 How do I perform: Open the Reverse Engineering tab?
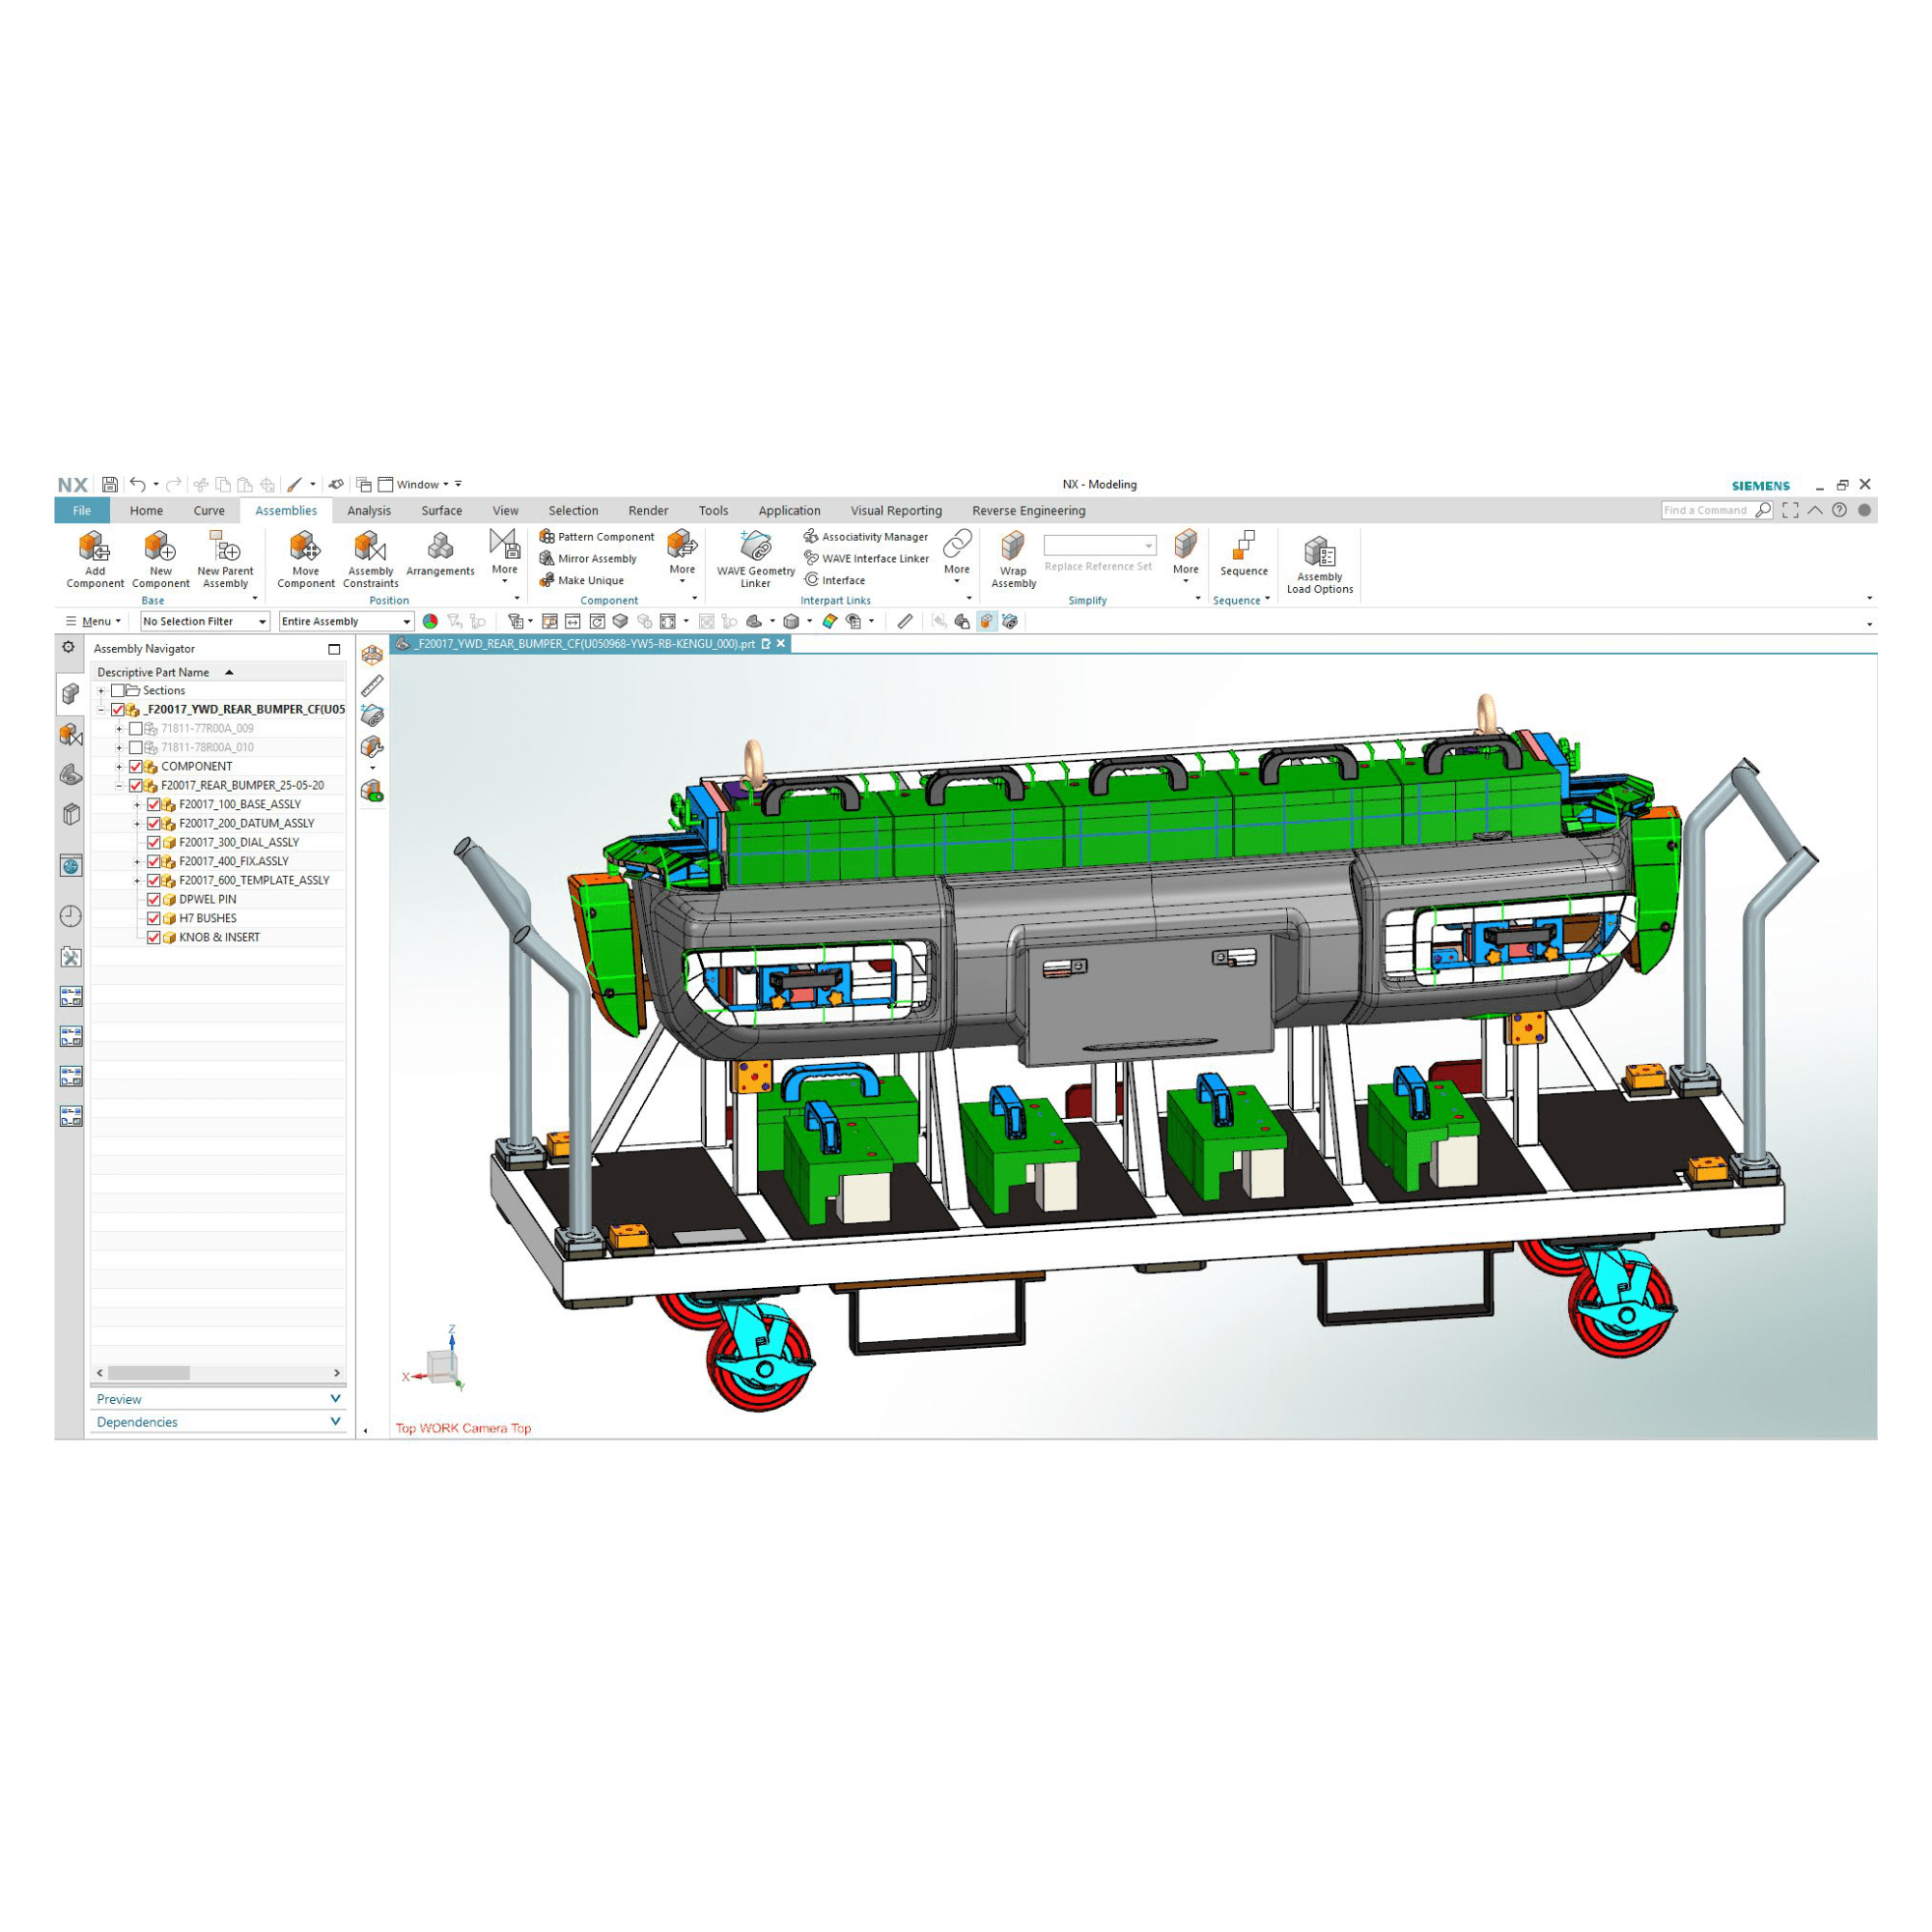1029,510
